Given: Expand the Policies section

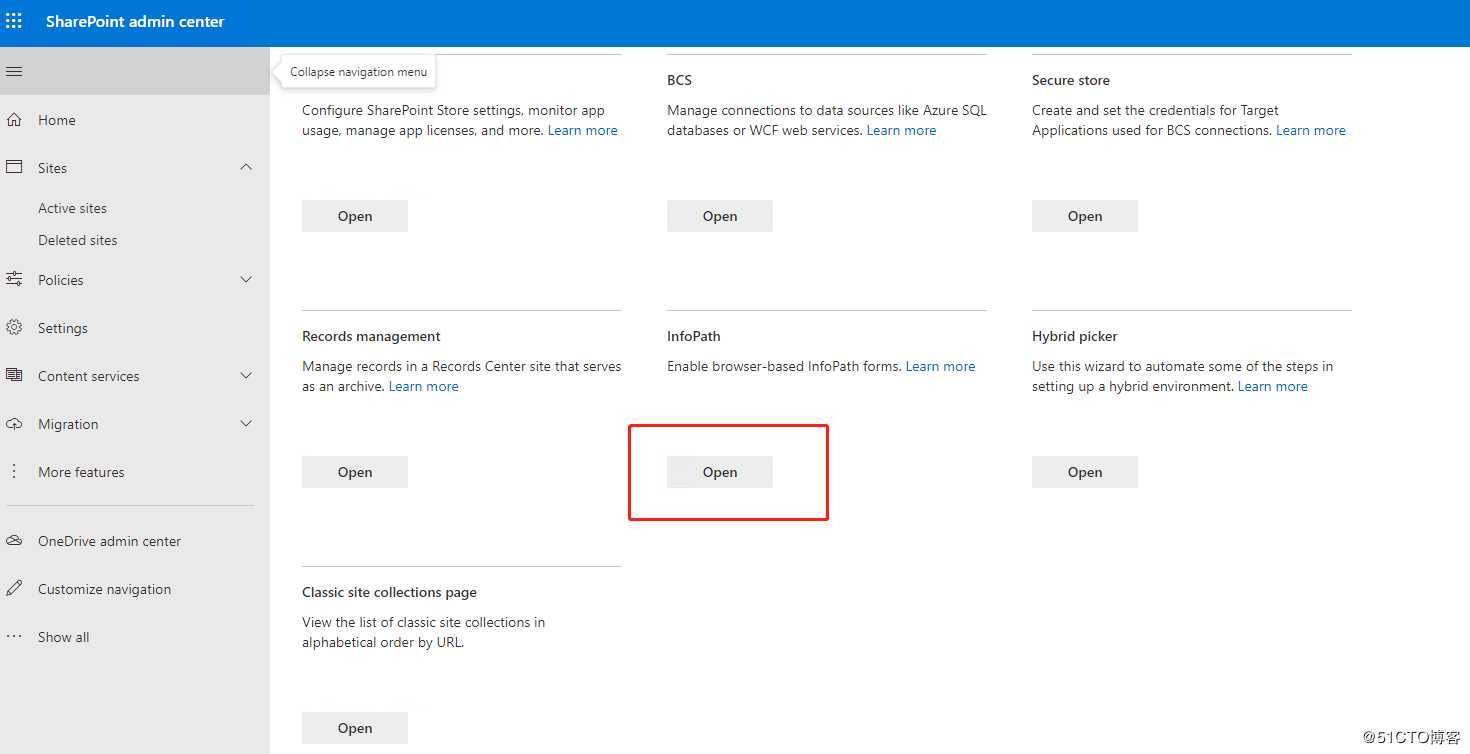Looking at the screenshot, I should pos(246,279).
